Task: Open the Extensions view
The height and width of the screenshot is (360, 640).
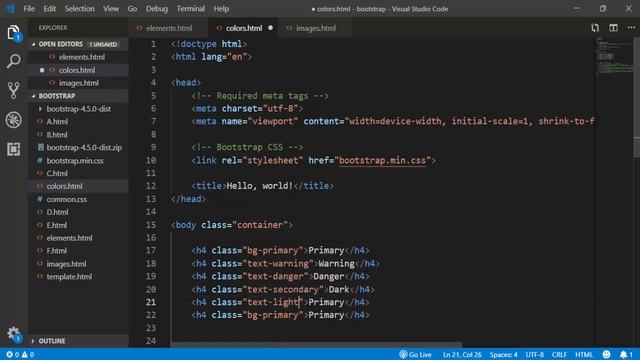Action: [x=13, y=149]
